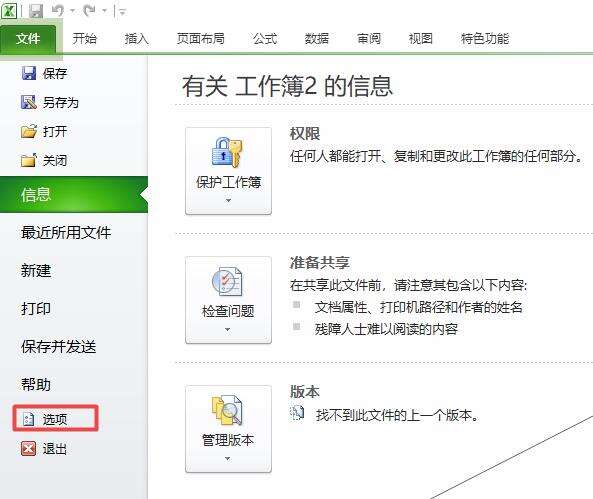Screen dimensions: 593x499
Task: Click the 检查问题 checklist document icon
Action: click(227, 282)
